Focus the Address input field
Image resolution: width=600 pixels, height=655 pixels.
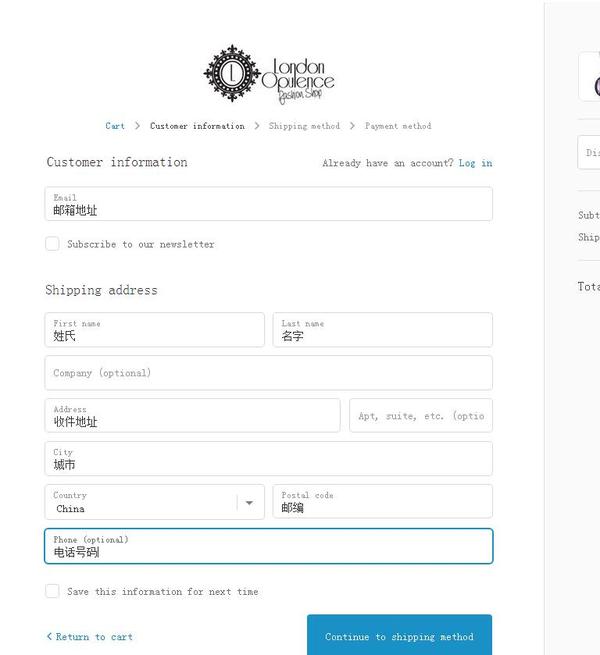coord(192,416)
